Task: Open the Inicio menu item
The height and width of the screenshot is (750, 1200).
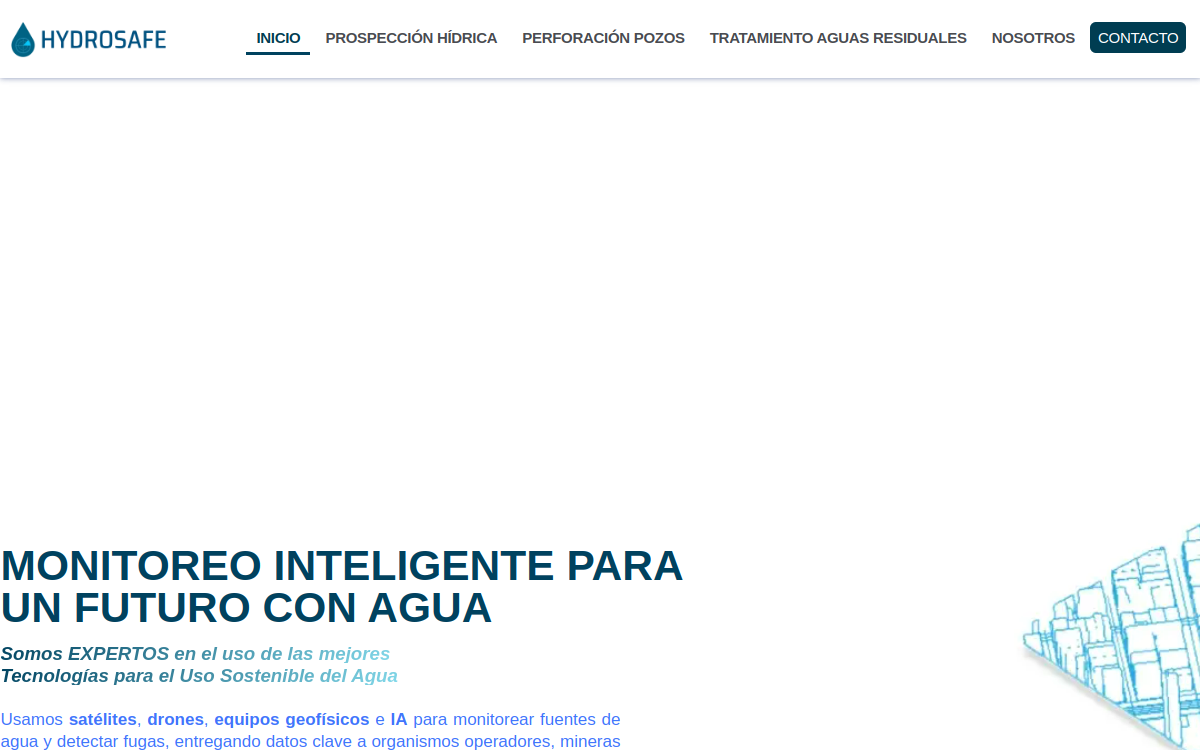Action: pyautogui.click(x=278, y=38)
